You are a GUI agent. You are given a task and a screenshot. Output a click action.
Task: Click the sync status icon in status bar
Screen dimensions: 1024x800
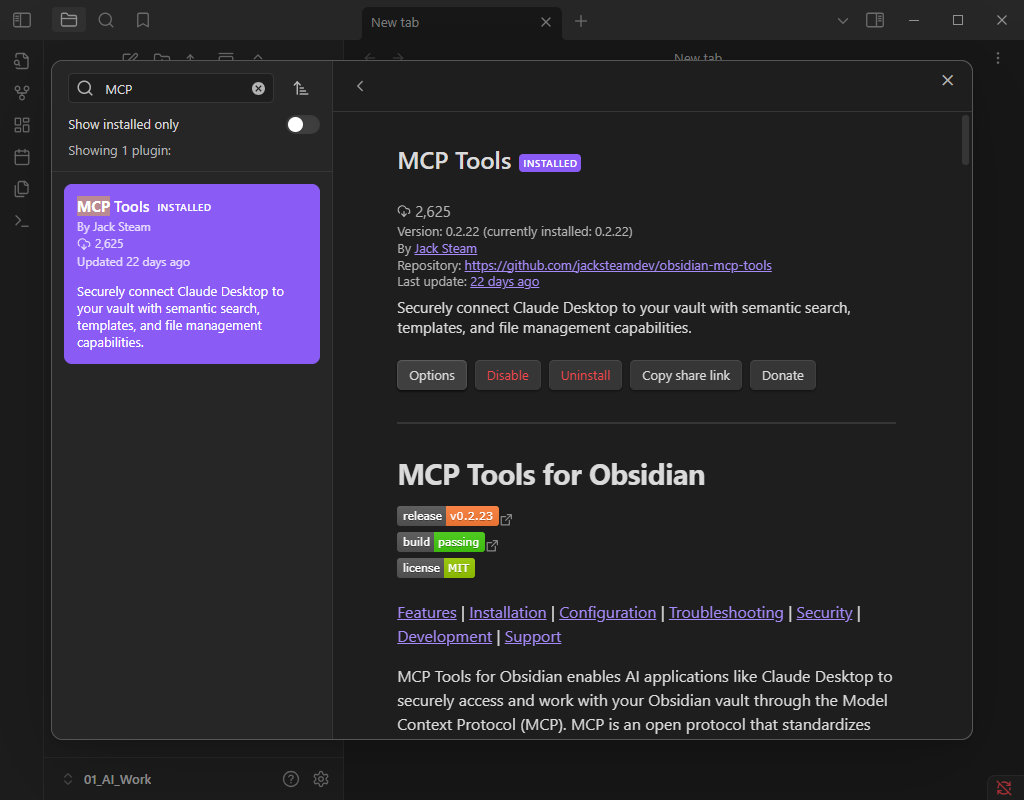[1004, 788]
